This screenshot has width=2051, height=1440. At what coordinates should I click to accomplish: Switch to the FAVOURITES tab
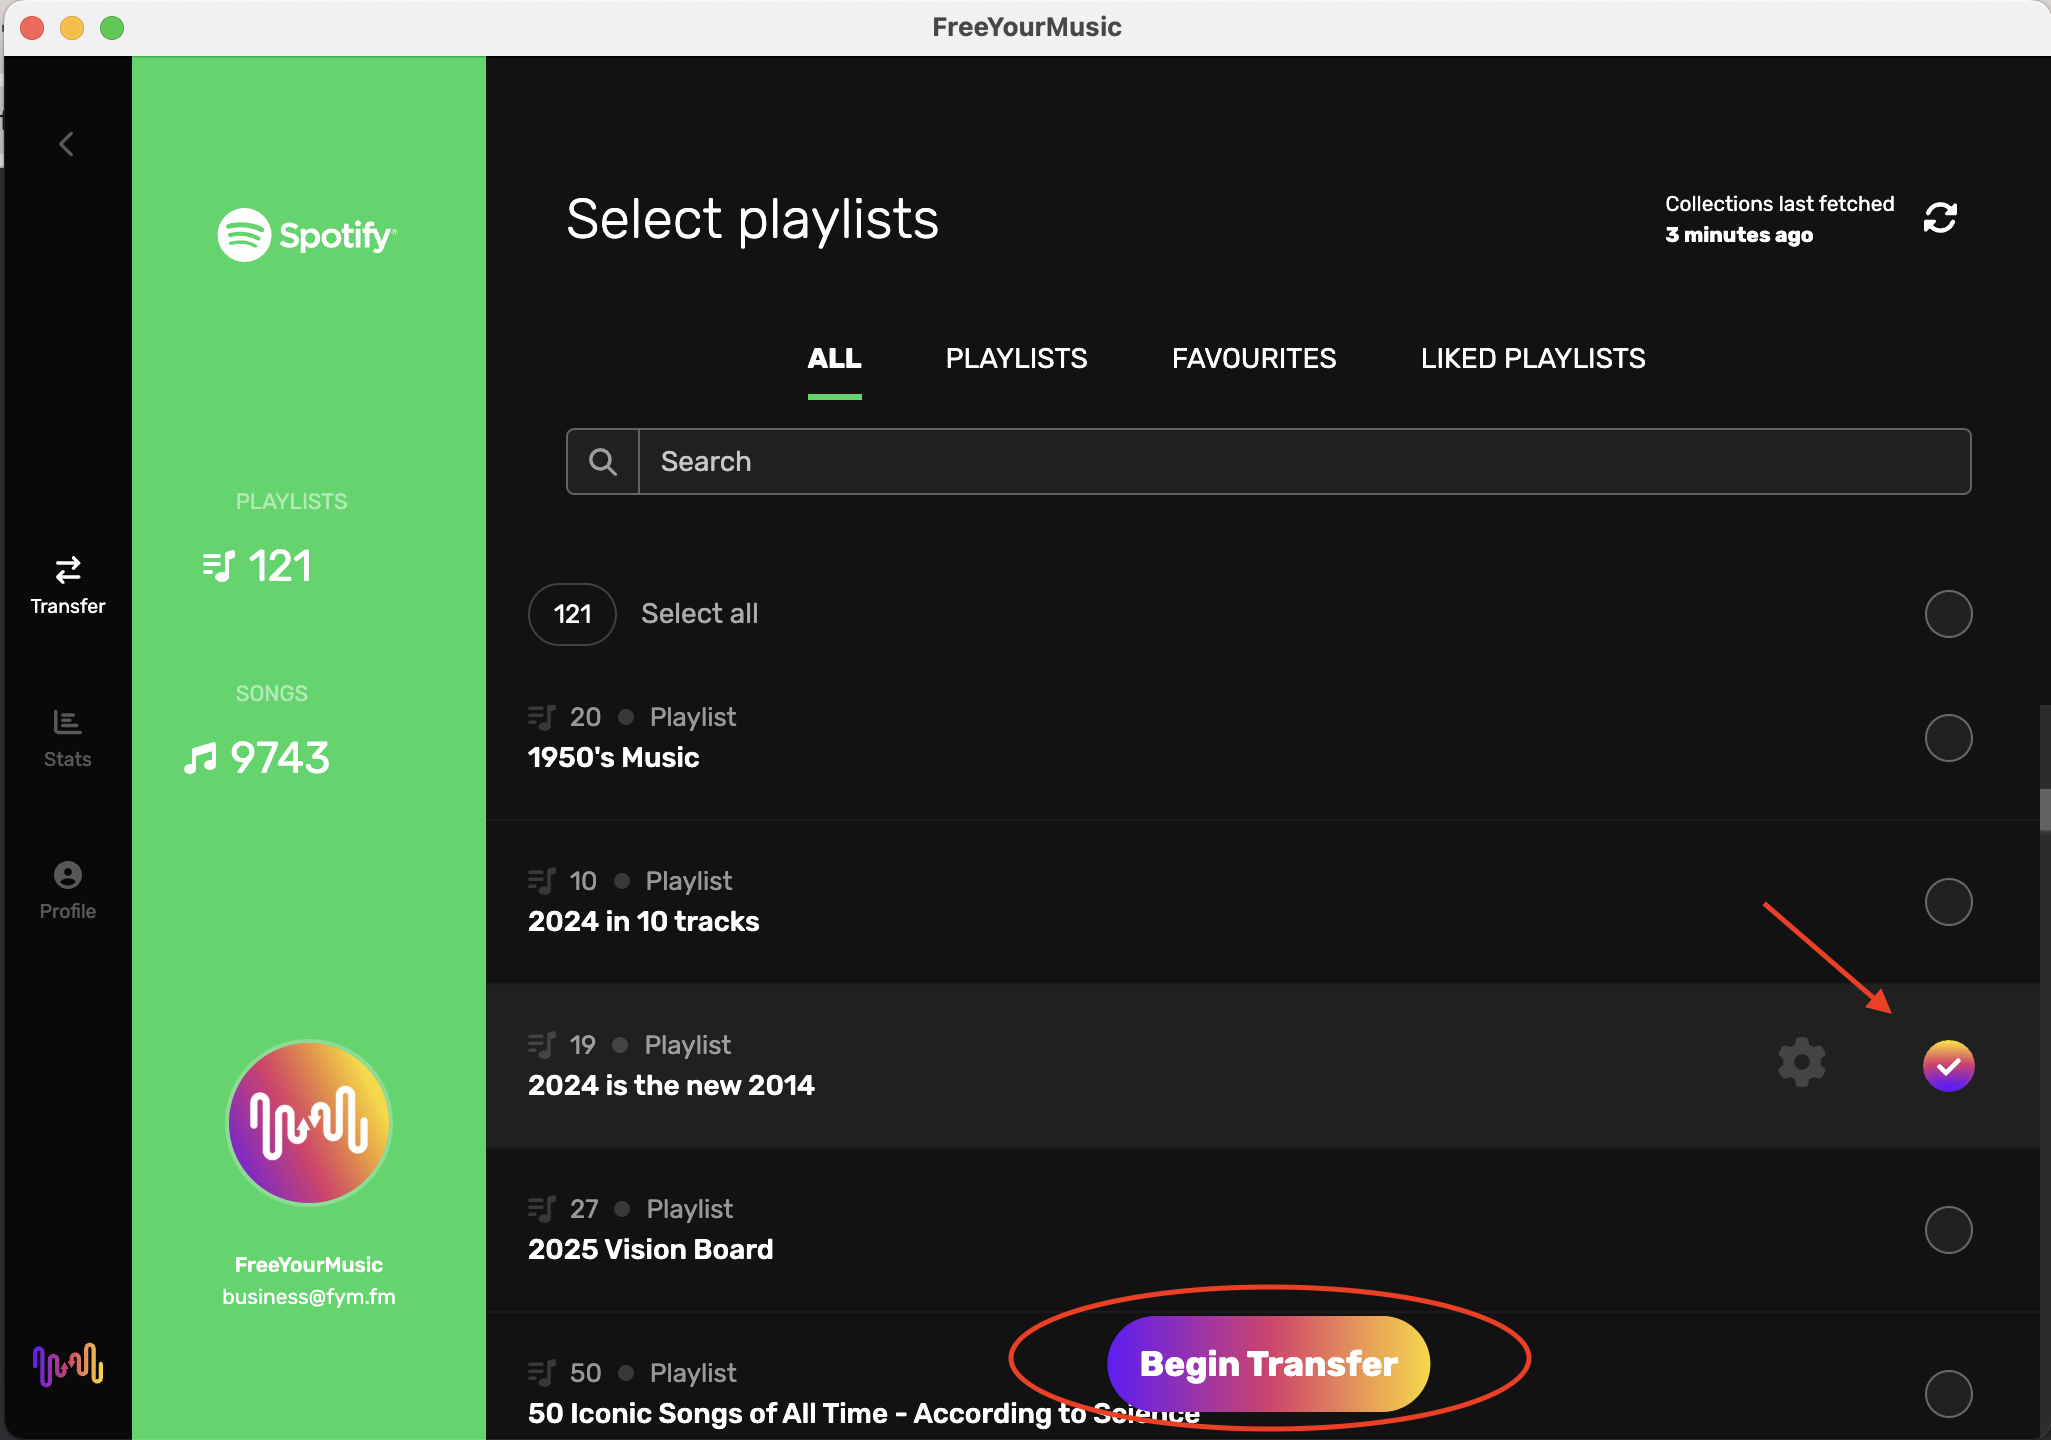click(1253, 359)
